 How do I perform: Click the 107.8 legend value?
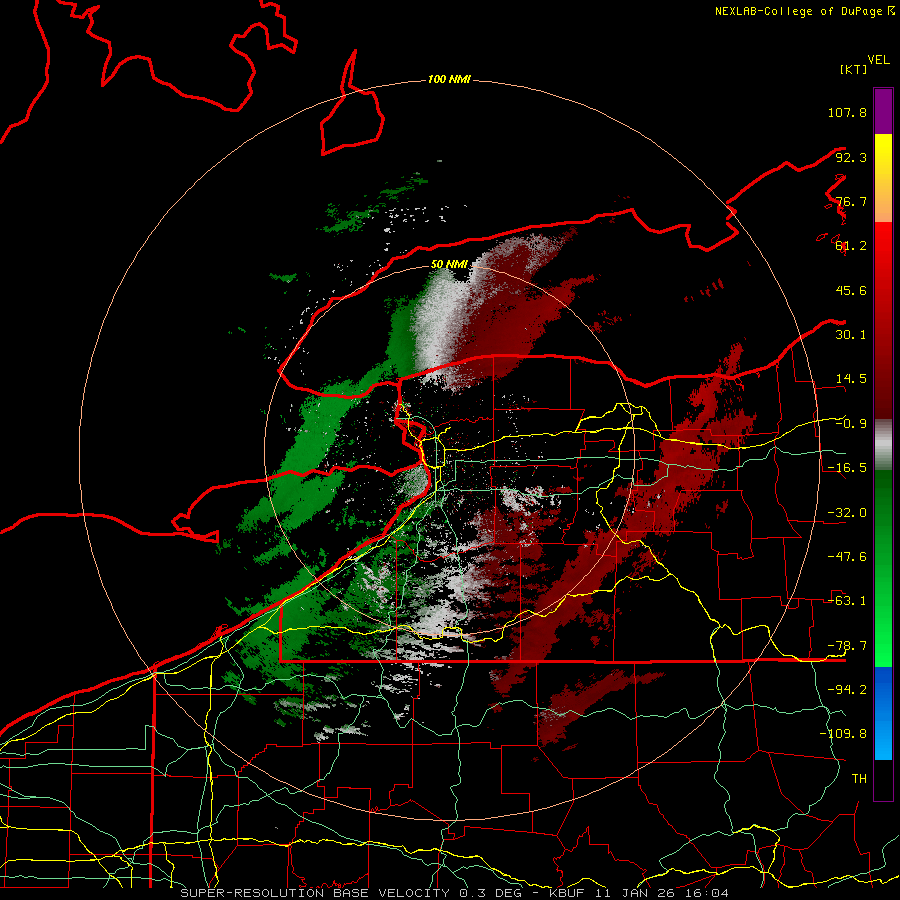pos(847,112)
